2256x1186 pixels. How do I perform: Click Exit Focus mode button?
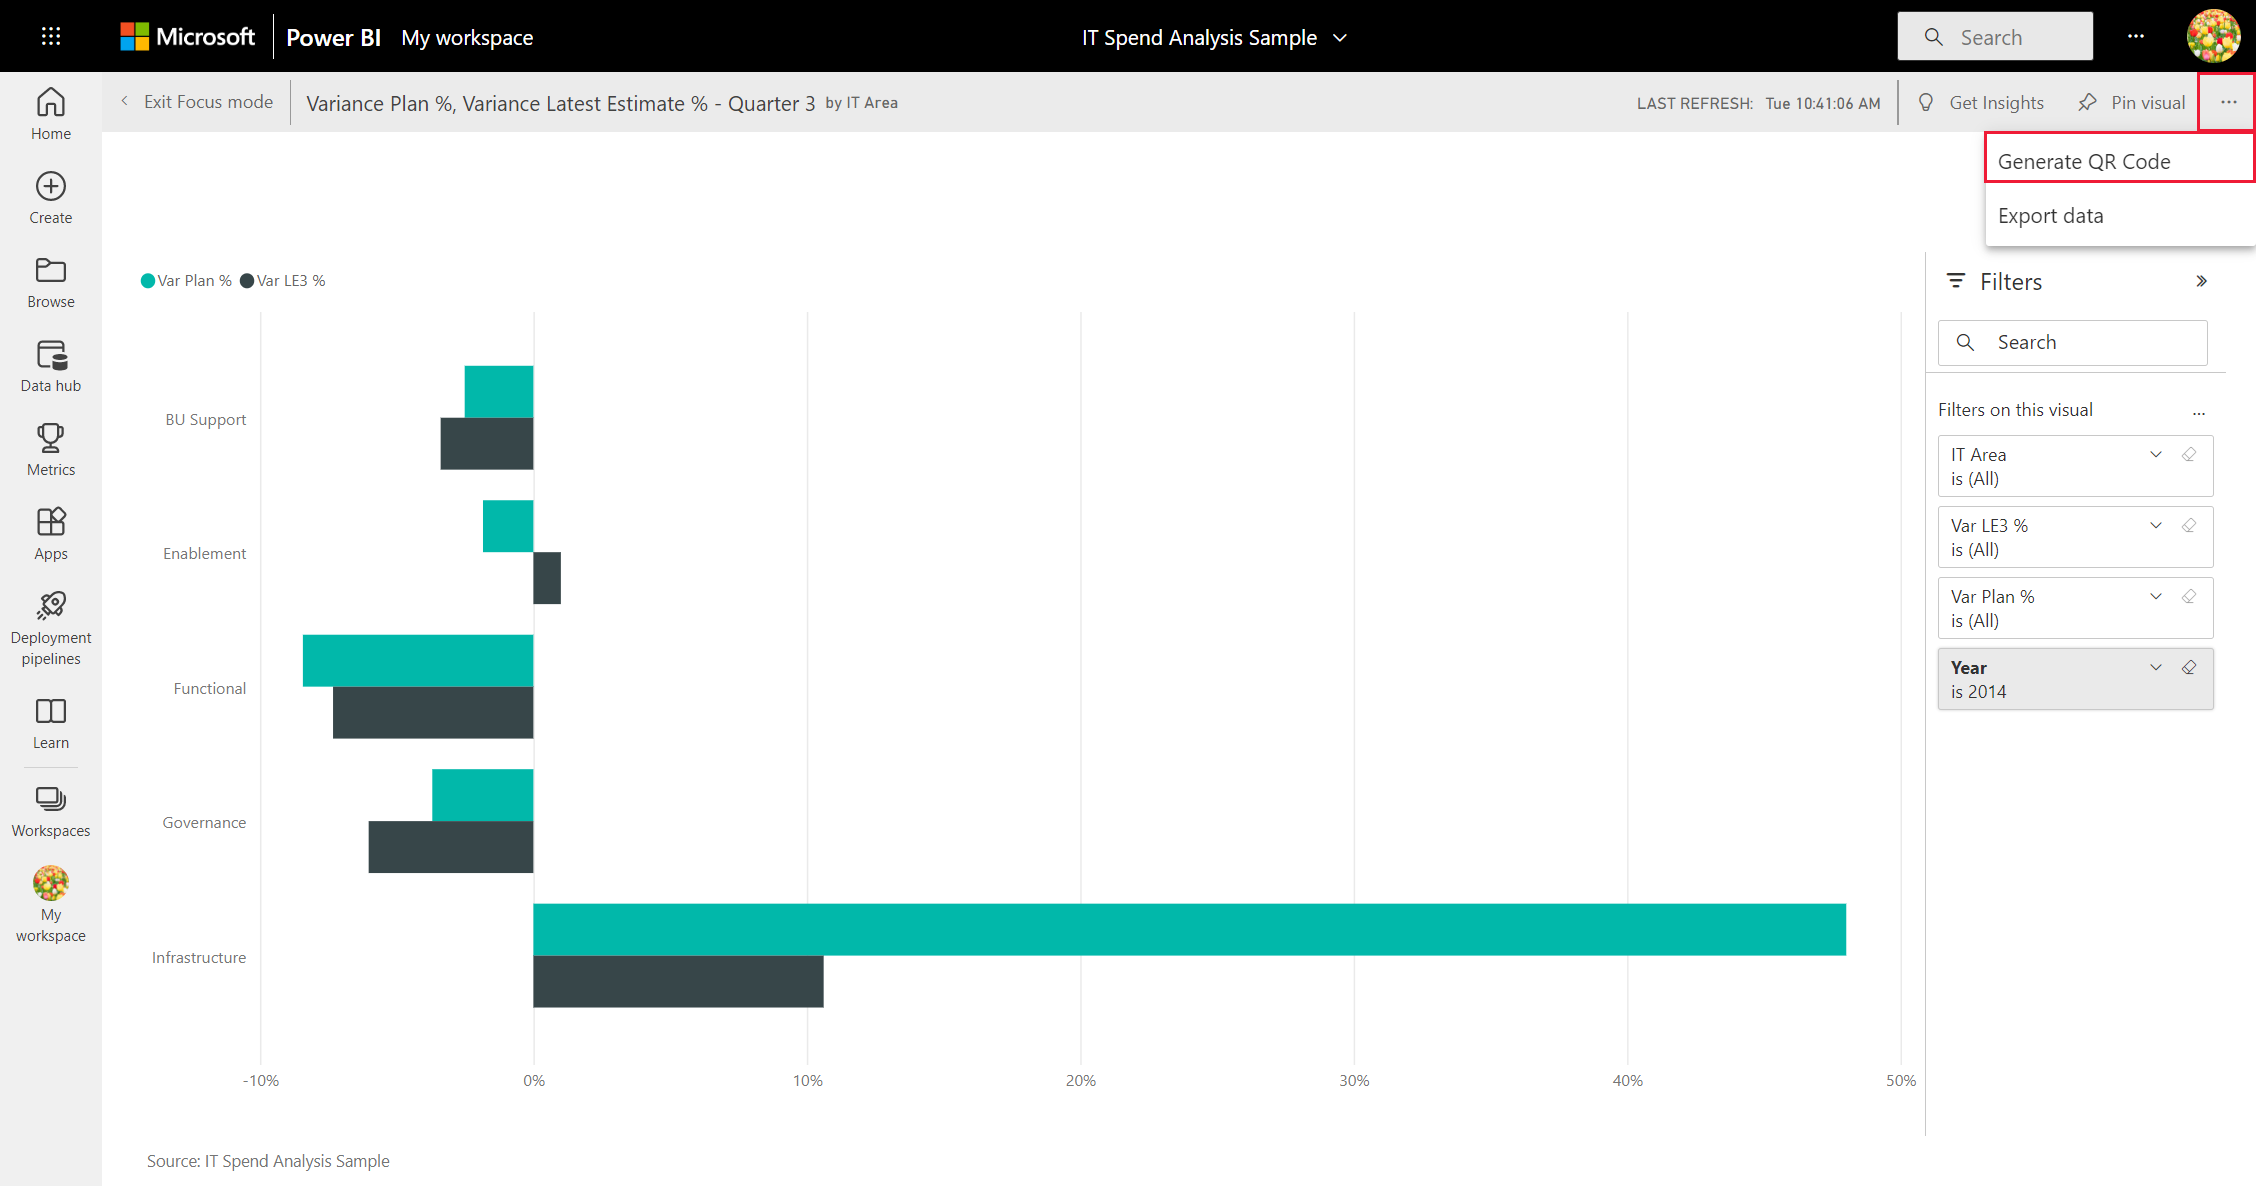point(192,101)
